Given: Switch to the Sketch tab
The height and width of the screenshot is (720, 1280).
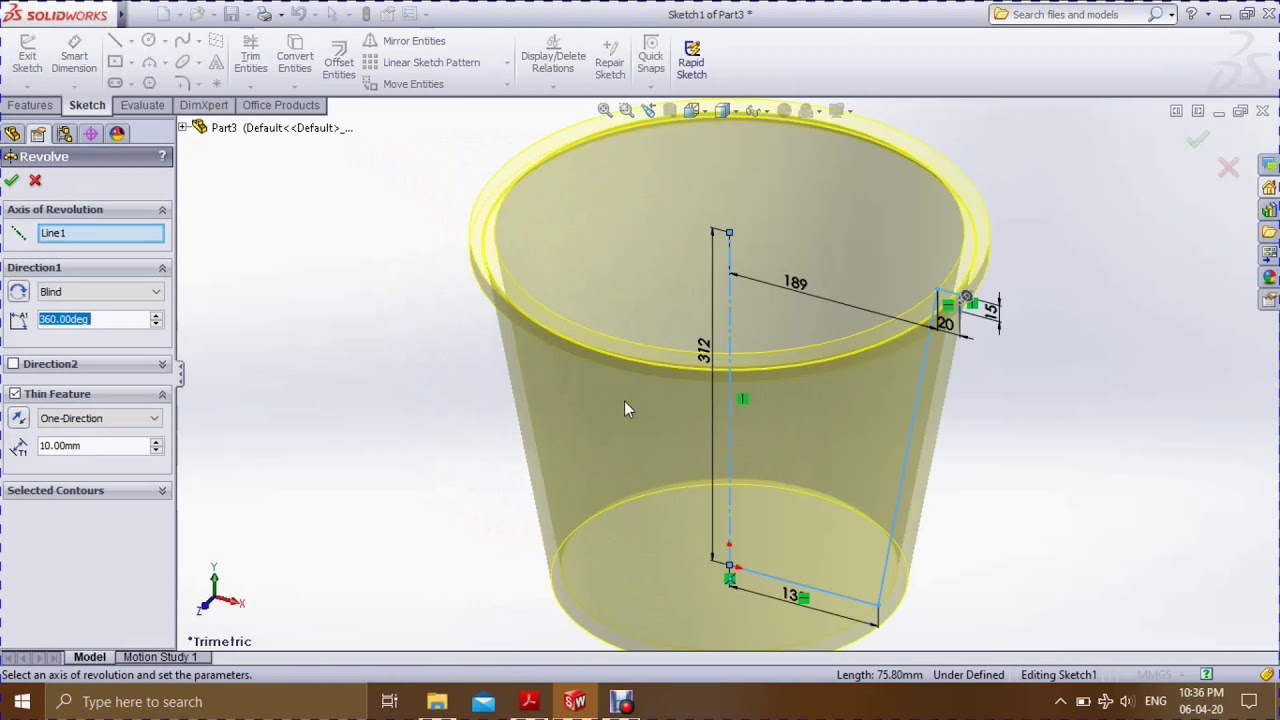Looking at the screenshot, I should pyautogui.click(x=87, y=105).
